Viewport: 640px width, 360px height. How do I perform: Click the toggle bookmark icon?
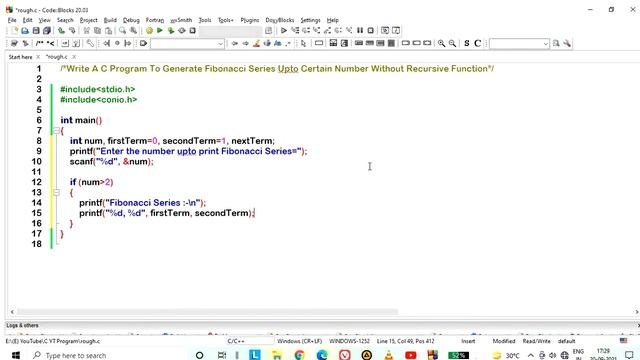[x=117, y=43]
